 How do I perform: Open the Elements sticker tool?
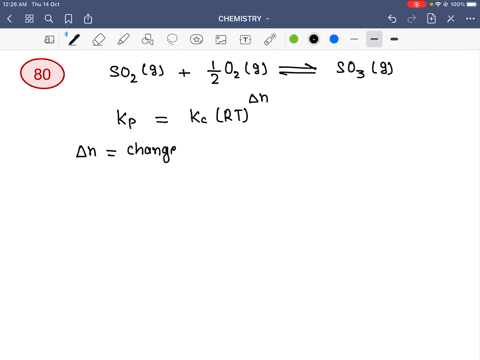pos(196,40)
